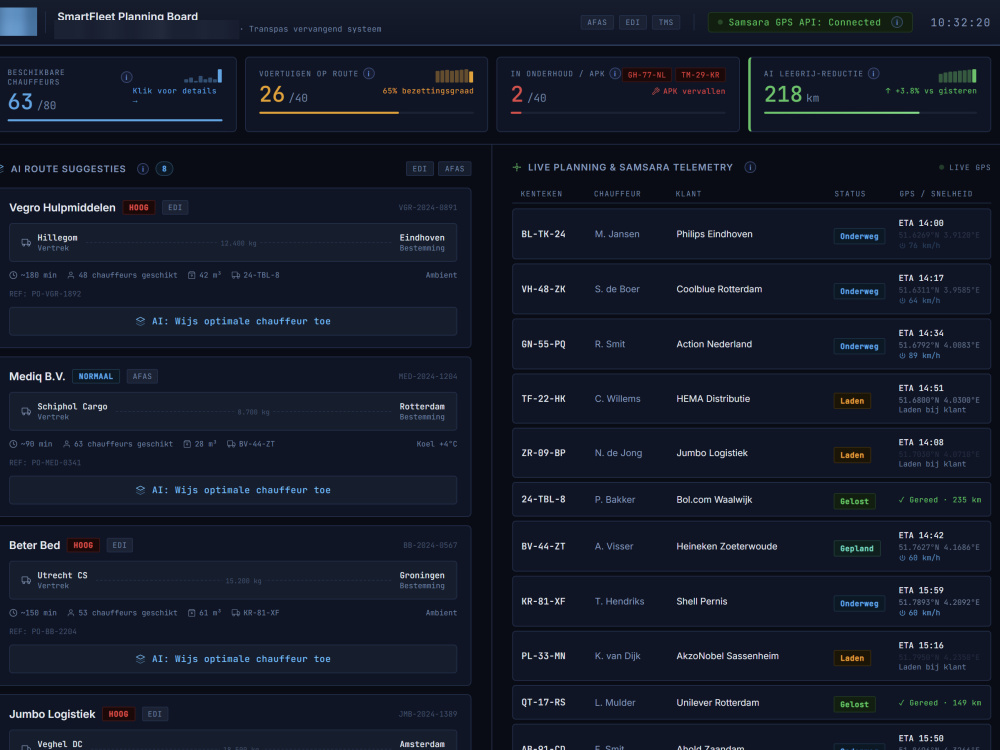This screenshot has height=750, width=1000.
Task: Click info icon beside AI Leegrij-Reductie
Action: point(874,74)
